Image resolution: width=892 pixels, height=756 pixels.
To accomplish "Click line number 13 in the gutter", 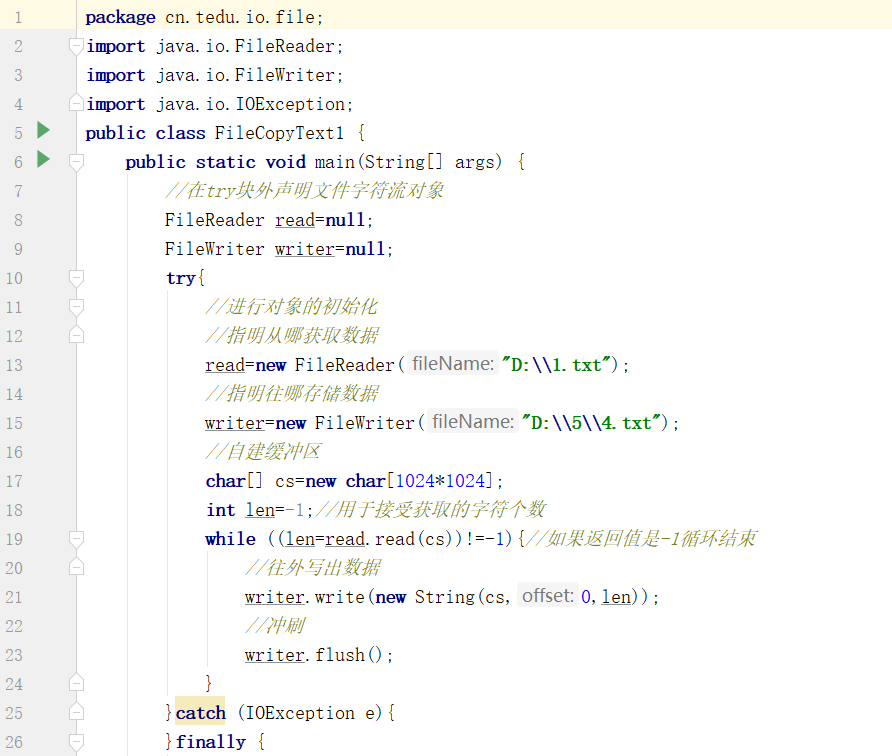I will pyautogui.click(x=14, y=365).
